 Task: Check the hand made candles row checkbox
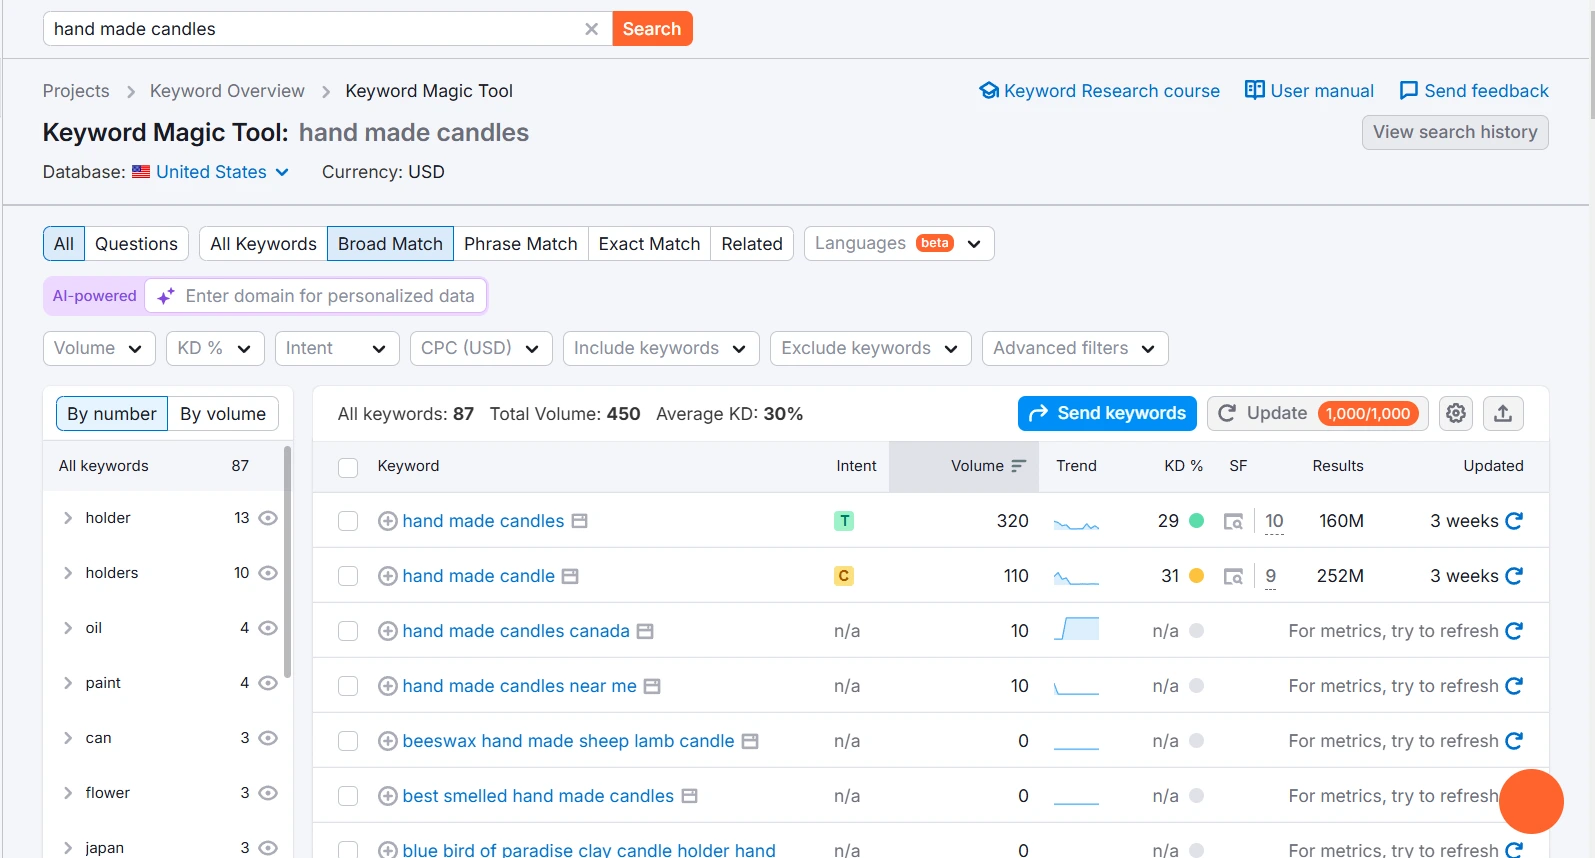(x=348, y=521)
